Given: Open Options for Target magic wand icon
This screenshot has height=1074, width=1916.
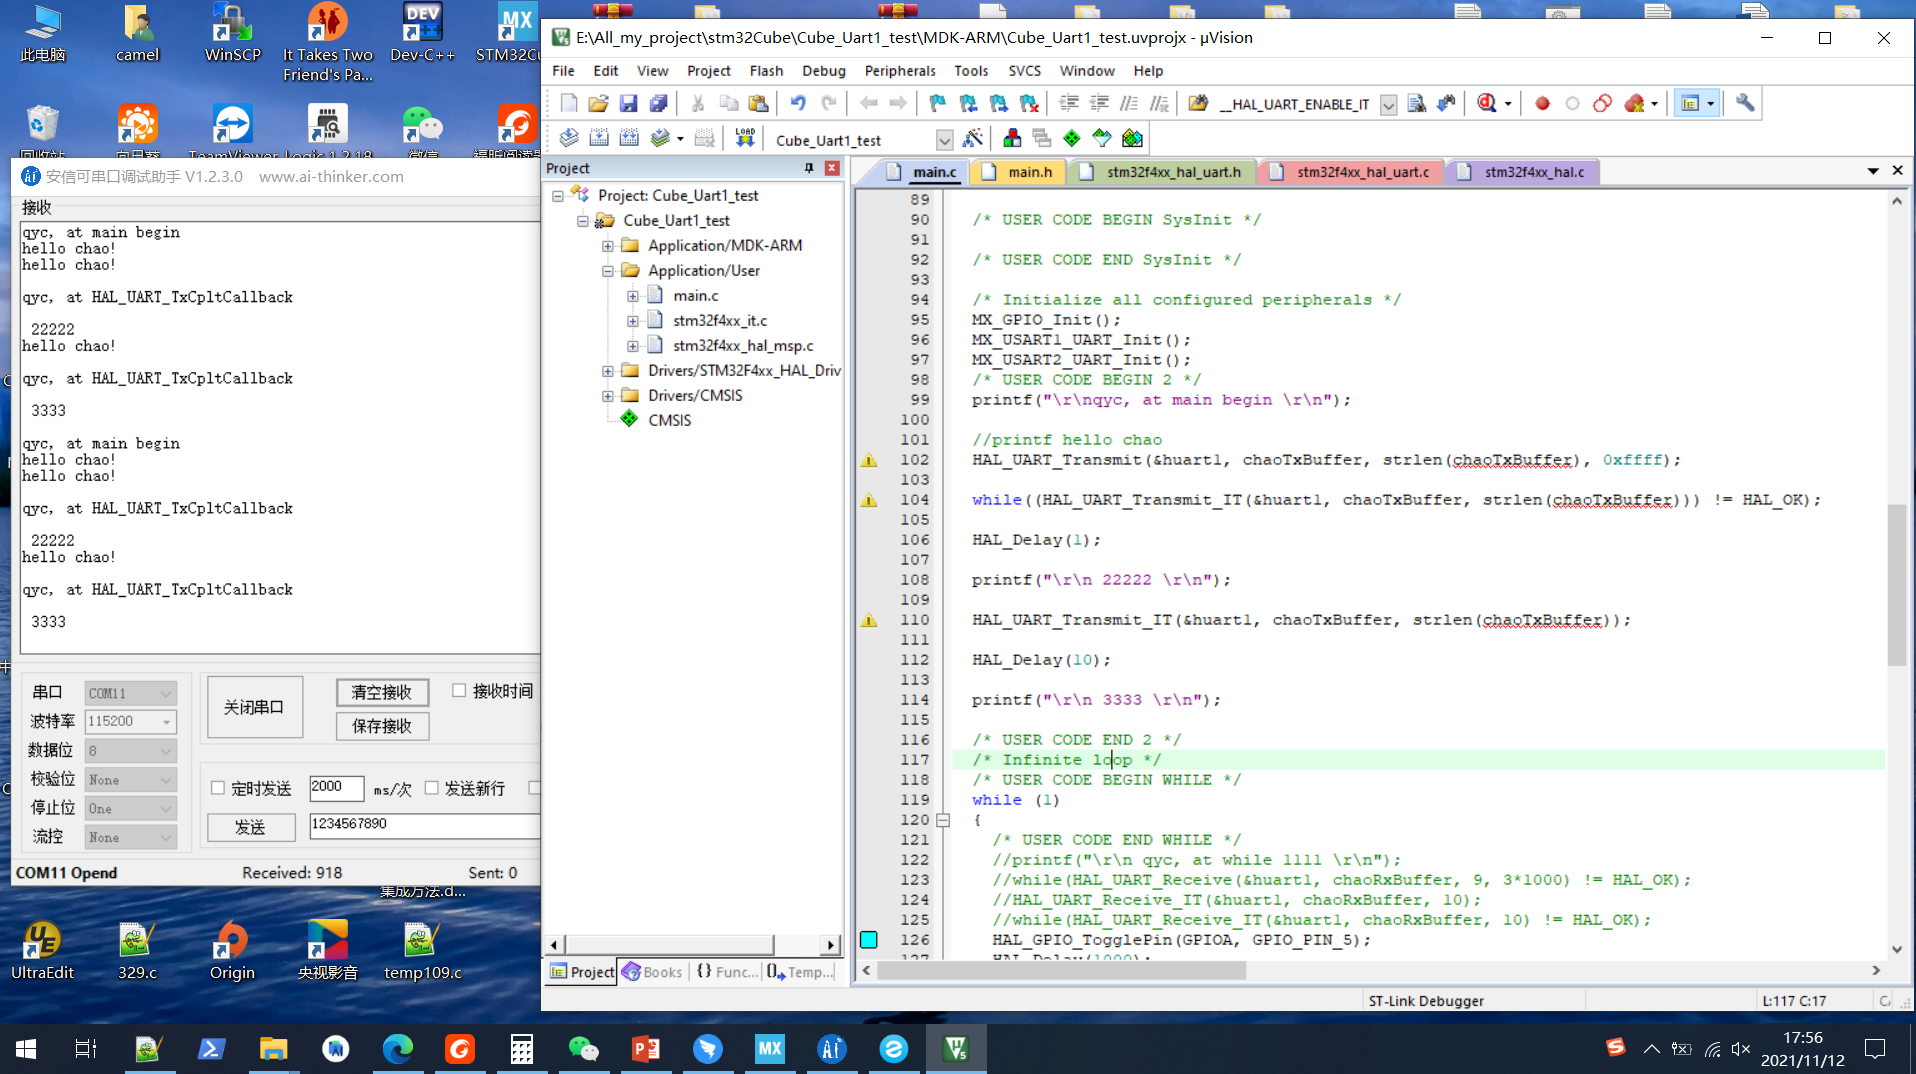Looking at the screenshot, I should click(x=973, y=138).
